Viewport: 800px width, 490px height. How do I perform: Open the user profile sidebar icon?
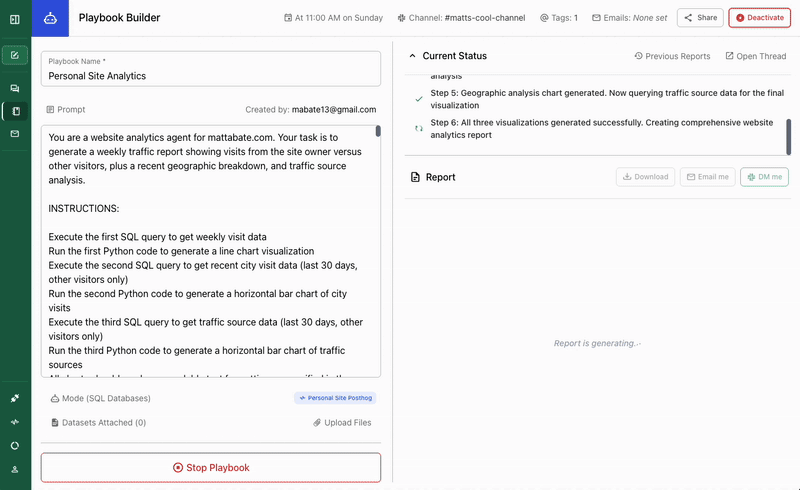tap(15, 470)
